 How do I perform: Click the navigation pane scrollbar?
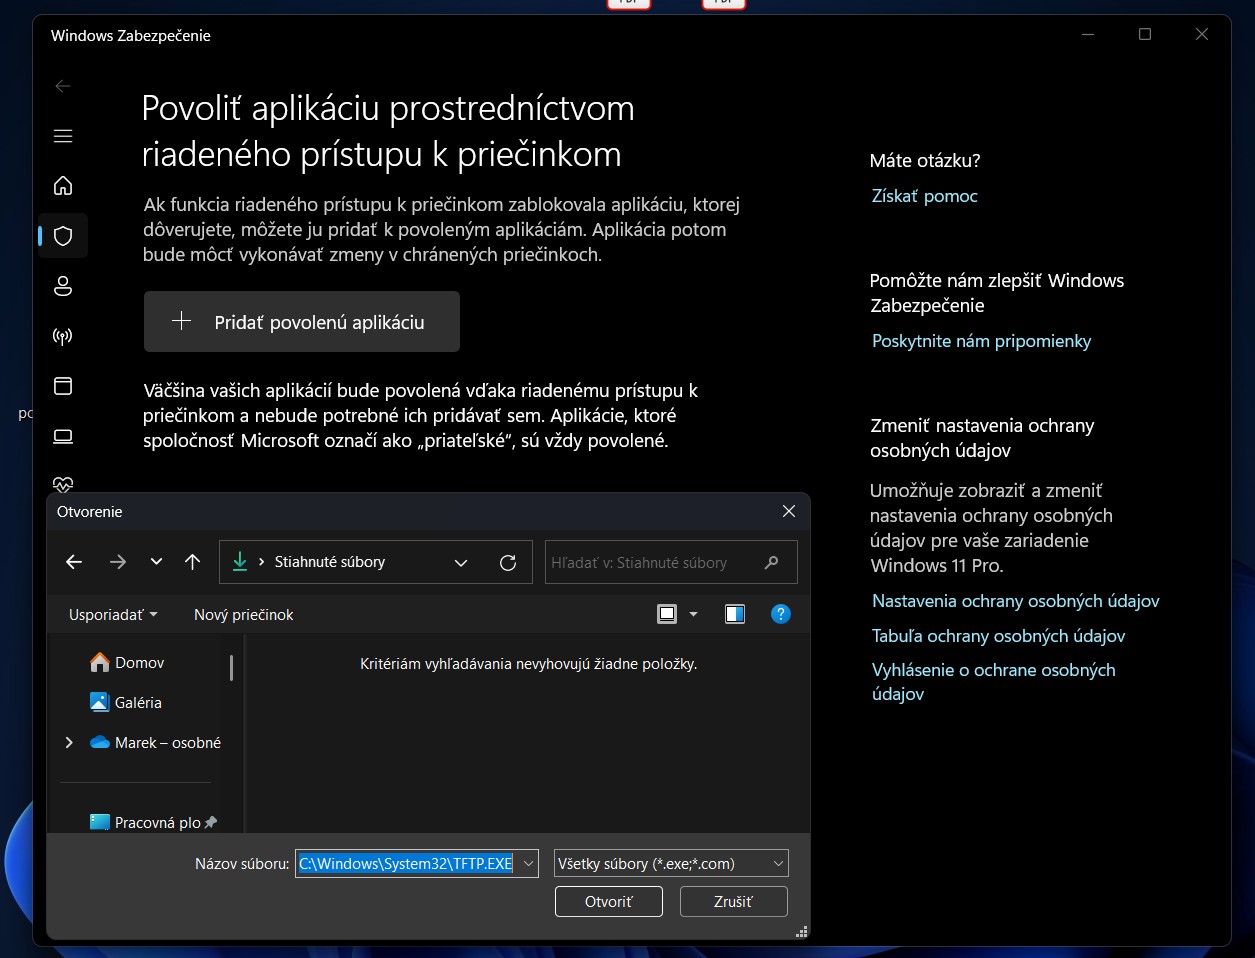click(x=232, y=668)
